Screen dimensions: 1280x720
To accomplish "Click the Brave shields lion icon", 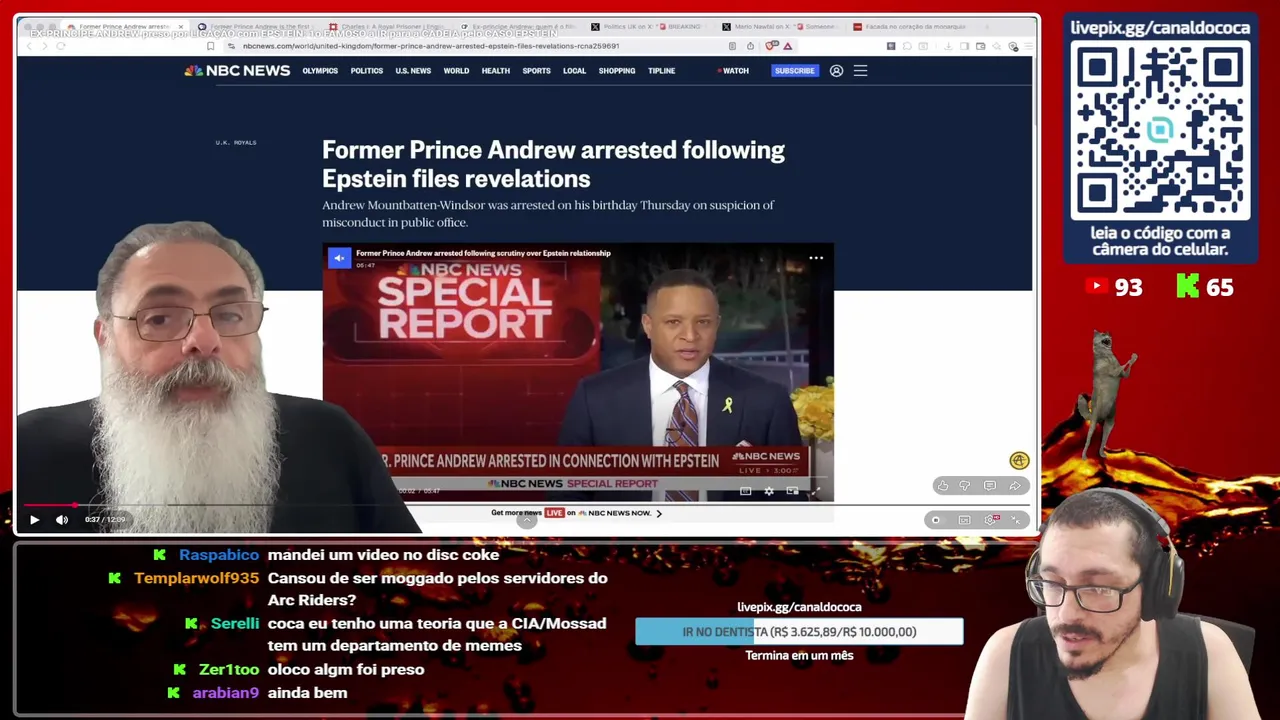I will (x=770, y=46).
